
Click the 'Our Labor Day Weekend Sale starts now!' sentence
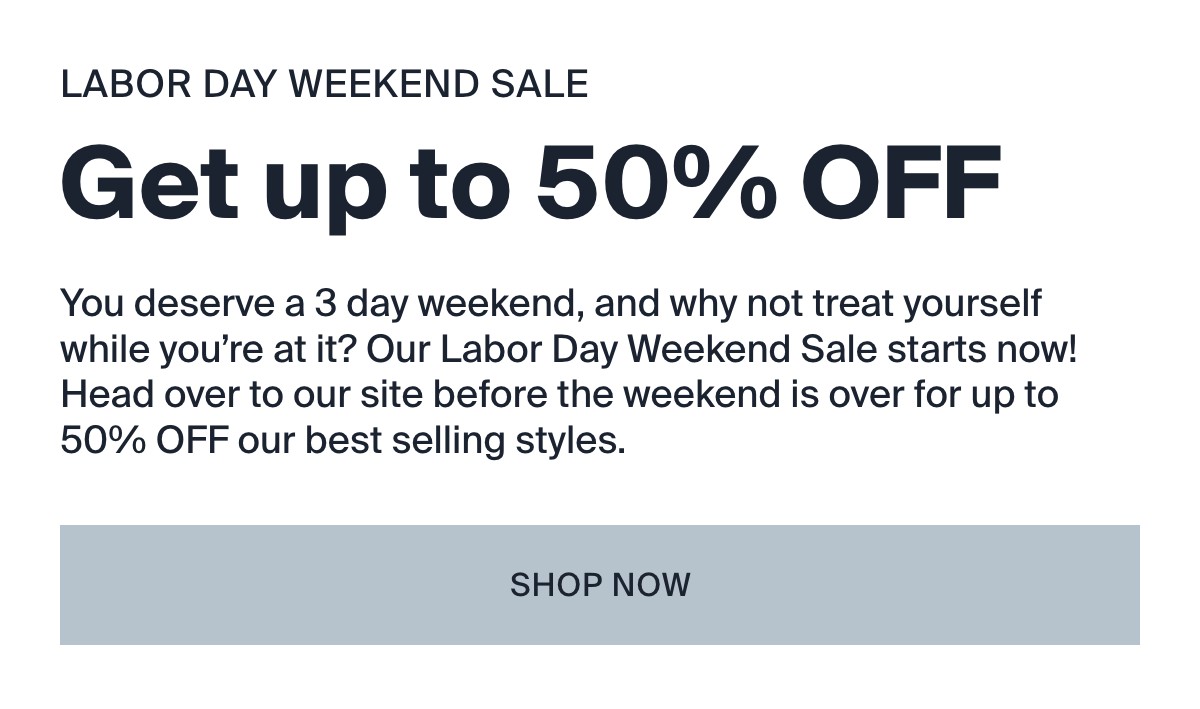point(723,349)
